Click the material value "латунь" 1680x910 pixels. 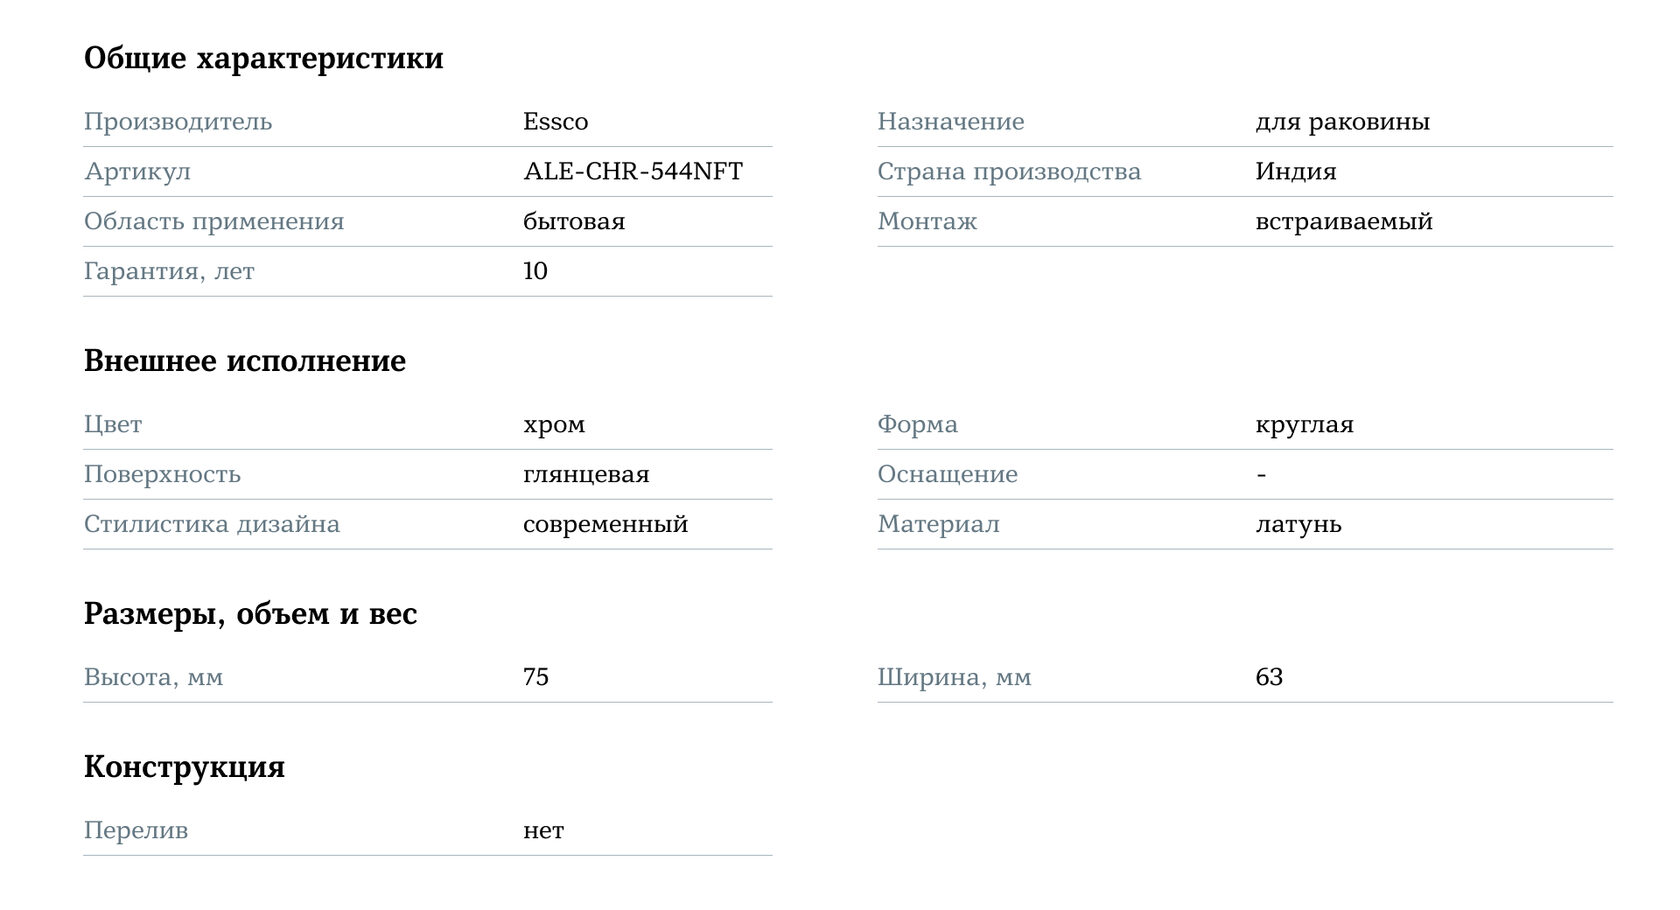pos(1298,525)
